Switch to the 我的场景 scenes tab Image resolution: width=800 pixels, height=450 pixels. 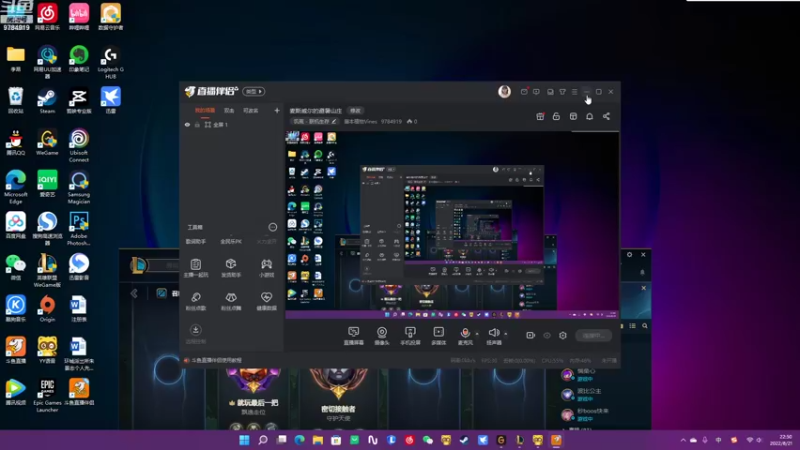tap(205, 110)
